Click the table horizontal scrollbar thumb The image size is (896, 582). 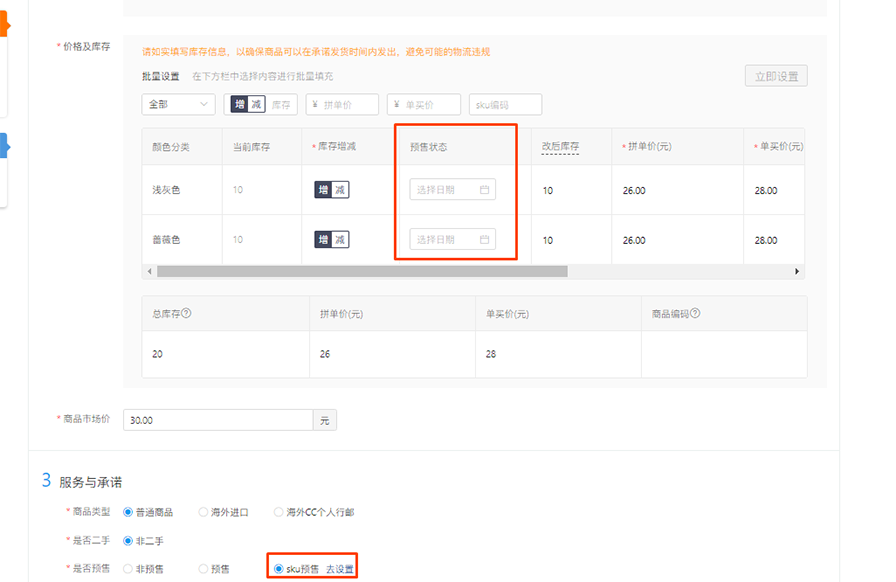point(362,272)
